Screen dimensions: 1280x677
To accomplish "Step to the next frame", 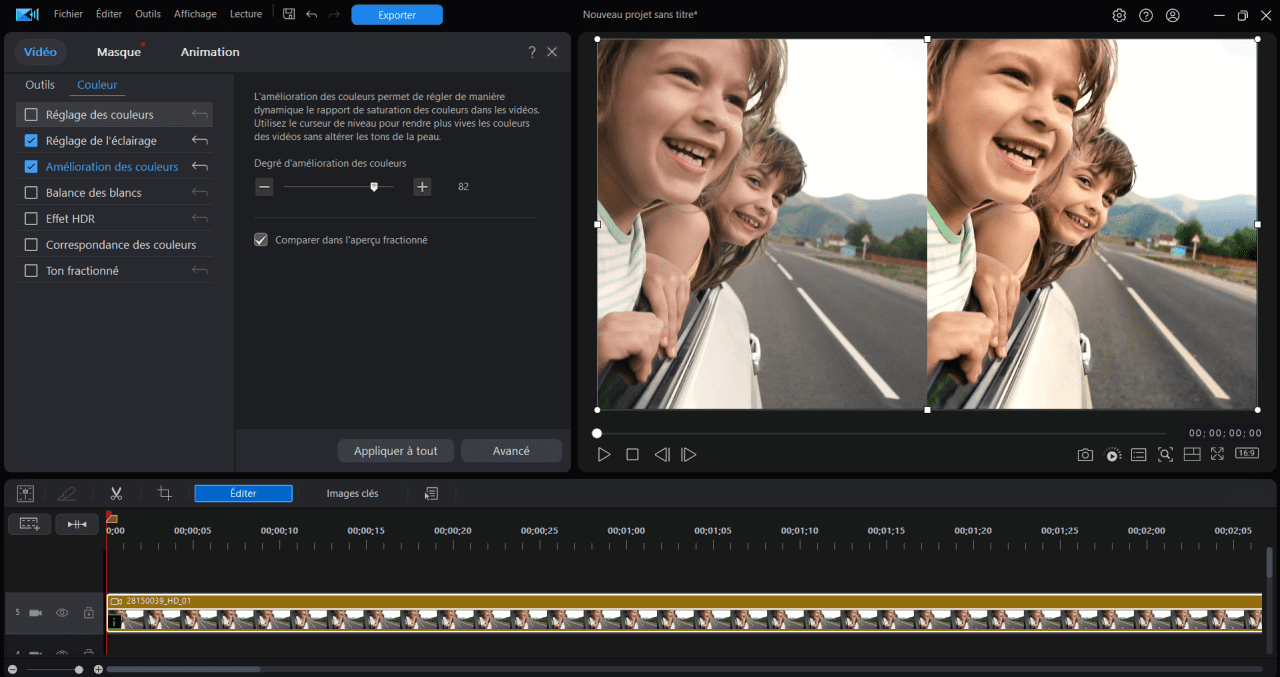I will [x=688, y=454].
